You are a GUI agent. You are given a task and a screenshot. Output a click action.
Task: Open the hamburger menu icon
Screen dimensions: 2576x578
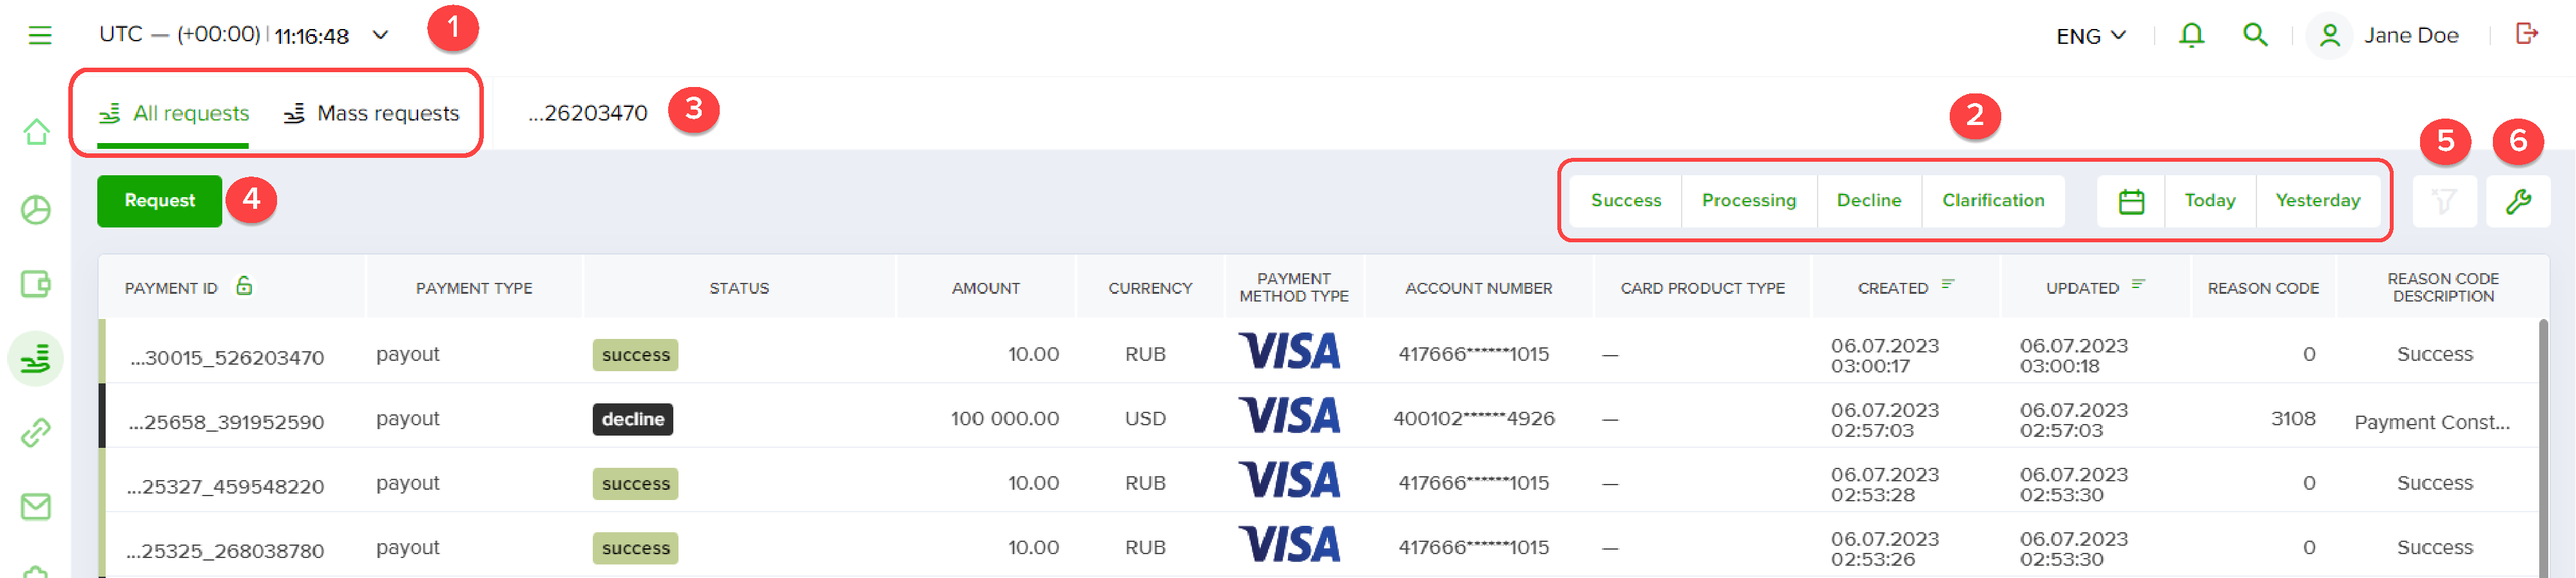click(39, 36)
